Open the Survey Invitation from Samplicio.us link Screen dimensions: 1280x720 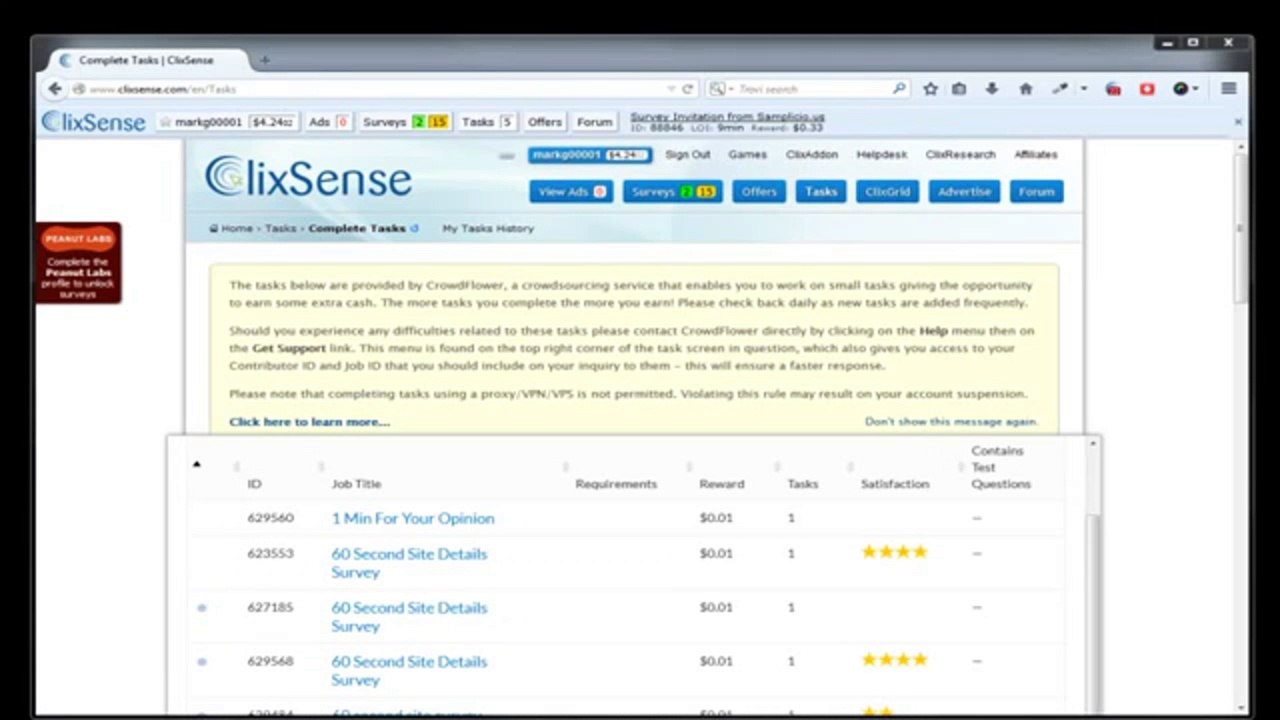click(x=727, y=117)
